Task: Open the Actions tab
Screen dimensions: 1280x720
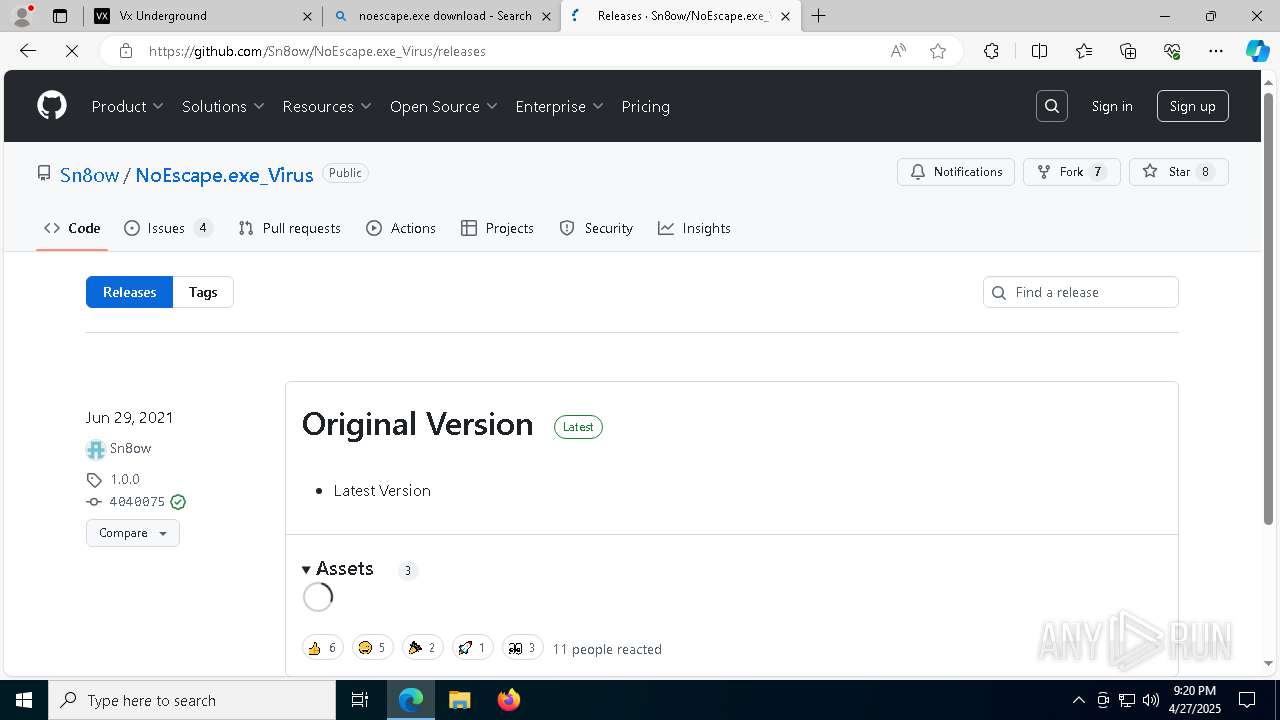Action: click(x=401, y=228)
